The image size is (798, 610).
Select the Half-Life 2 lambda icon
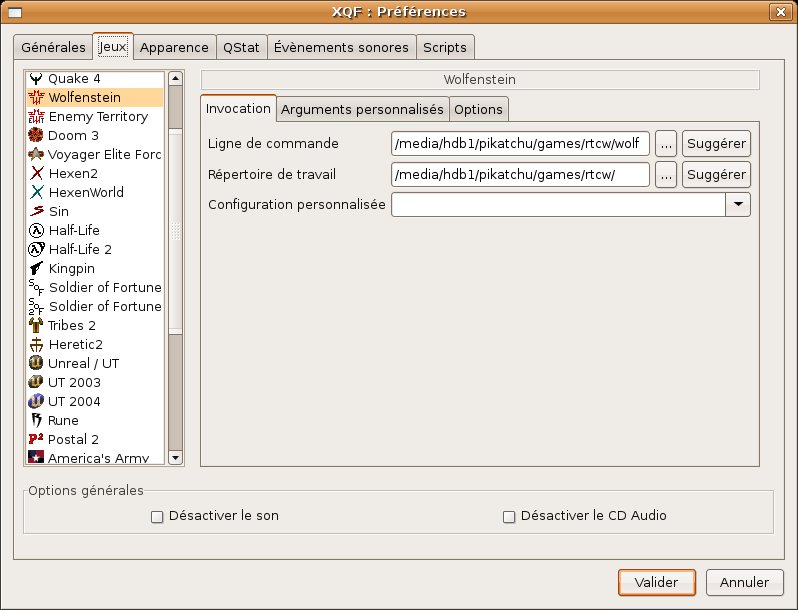point(36,250)
